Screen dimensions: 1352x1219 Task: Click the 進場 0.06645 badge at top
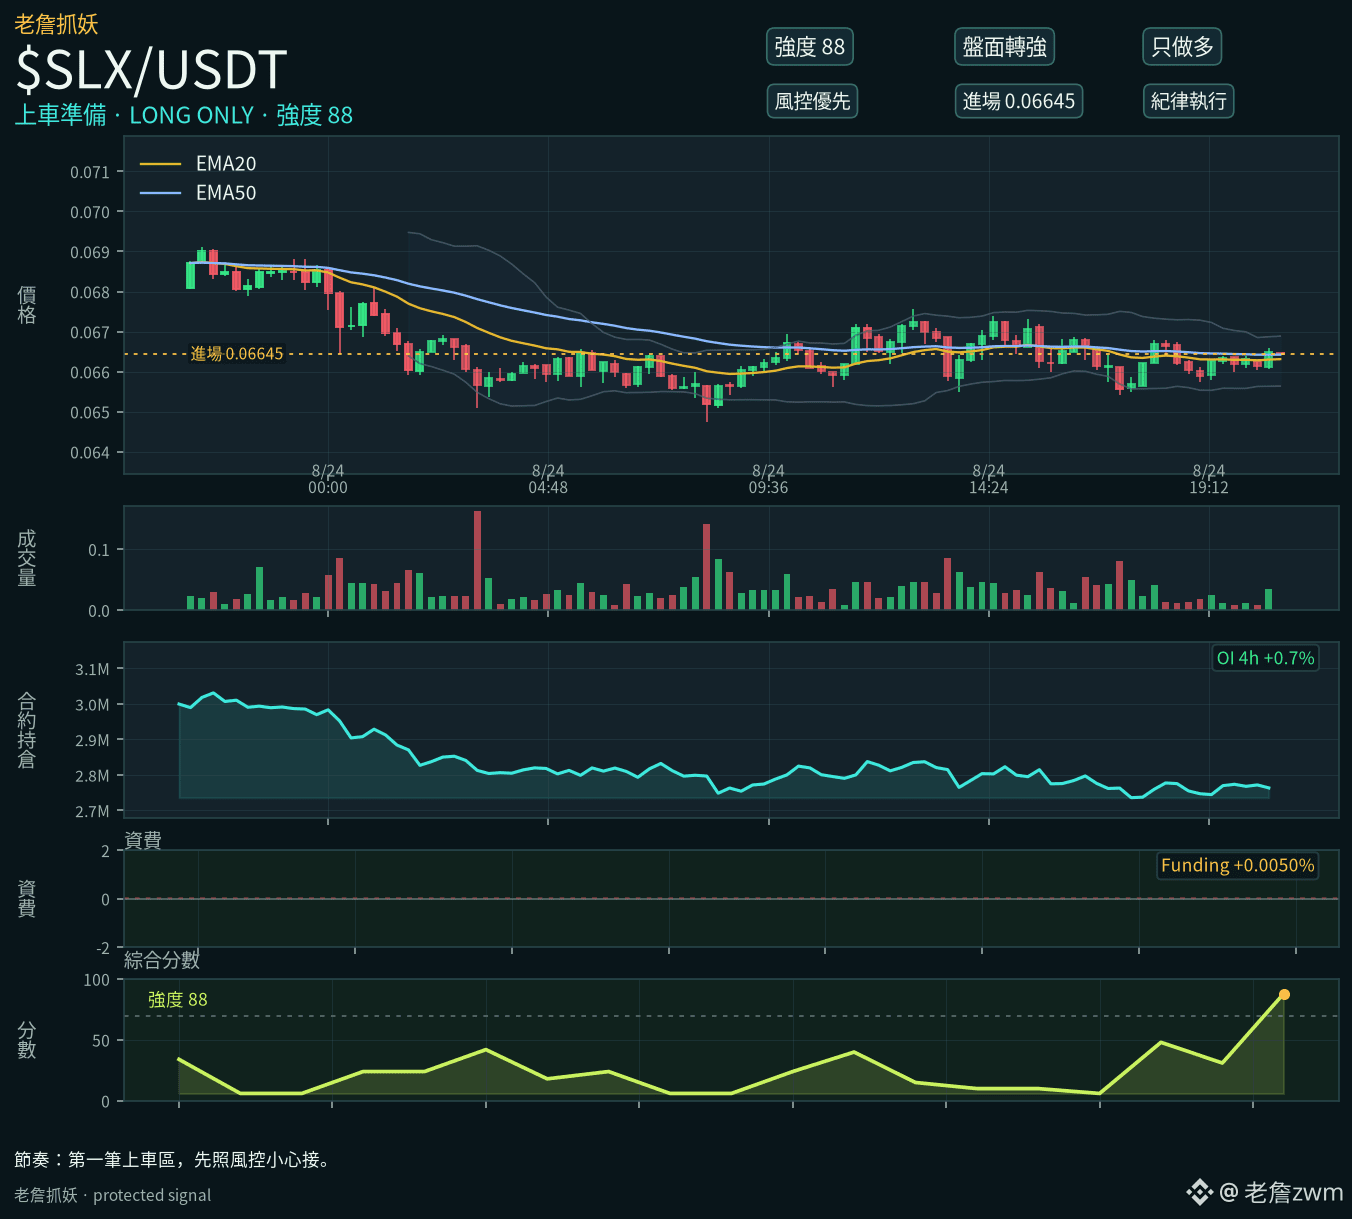(1018, 101)
